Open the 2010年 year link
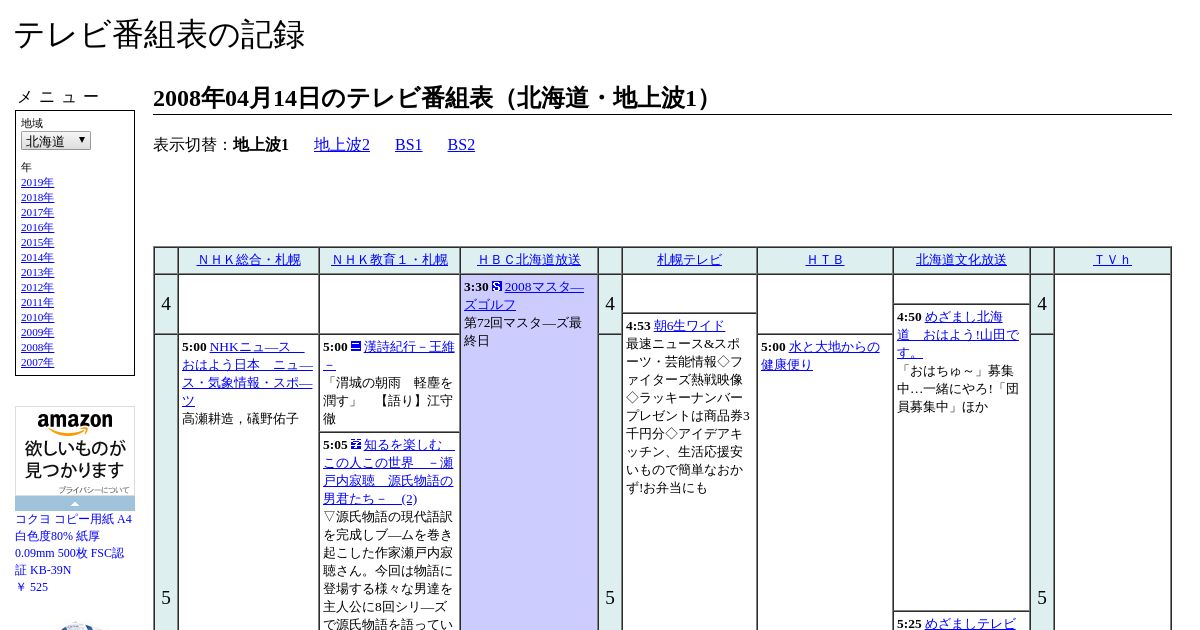Image resolution: width=1200 pixels, height=630 pixels. point(37,318)
